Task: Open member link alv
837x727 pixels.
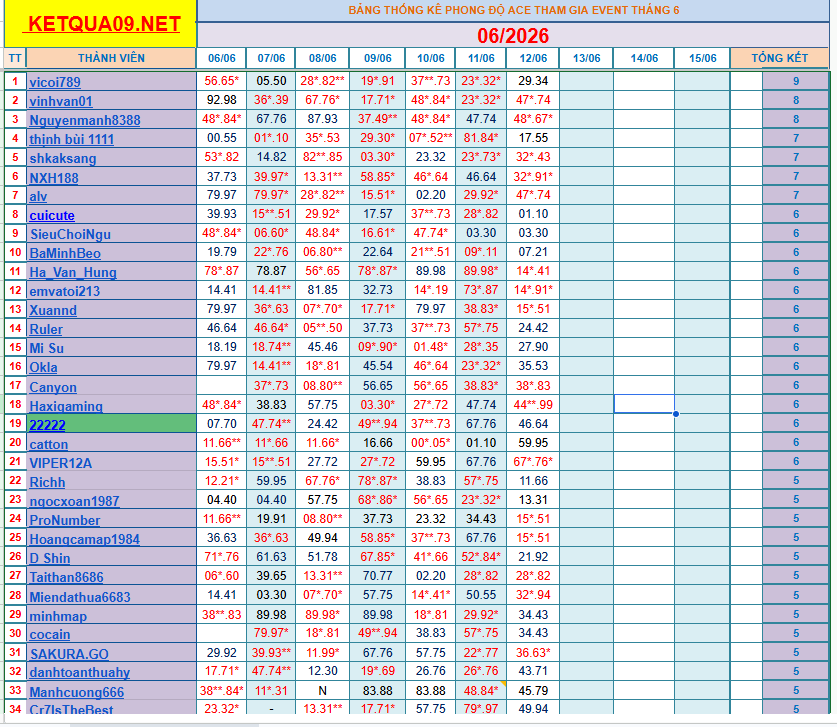Action: [x=38, y=196]
